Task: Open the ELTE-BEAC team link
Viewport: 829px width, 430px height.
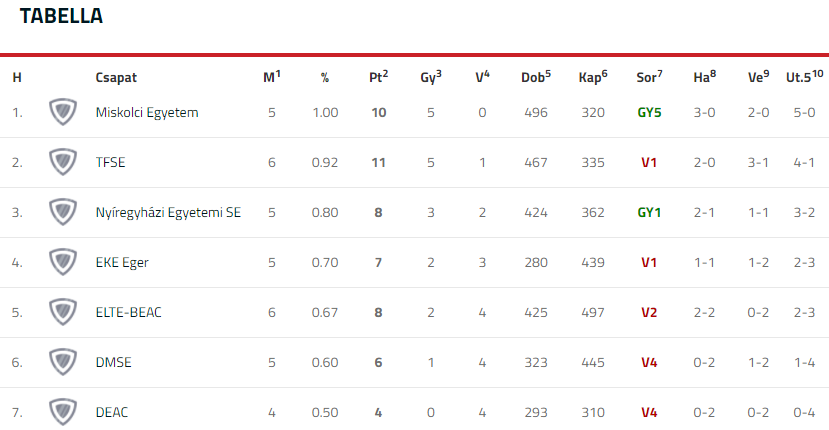Action: coord(128,313)
